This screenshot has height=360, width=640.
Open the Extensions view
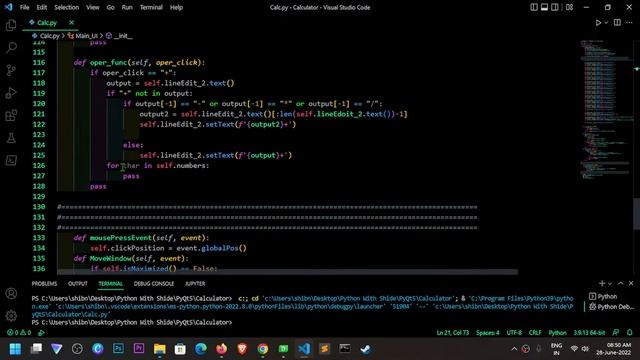pos(11,116)
